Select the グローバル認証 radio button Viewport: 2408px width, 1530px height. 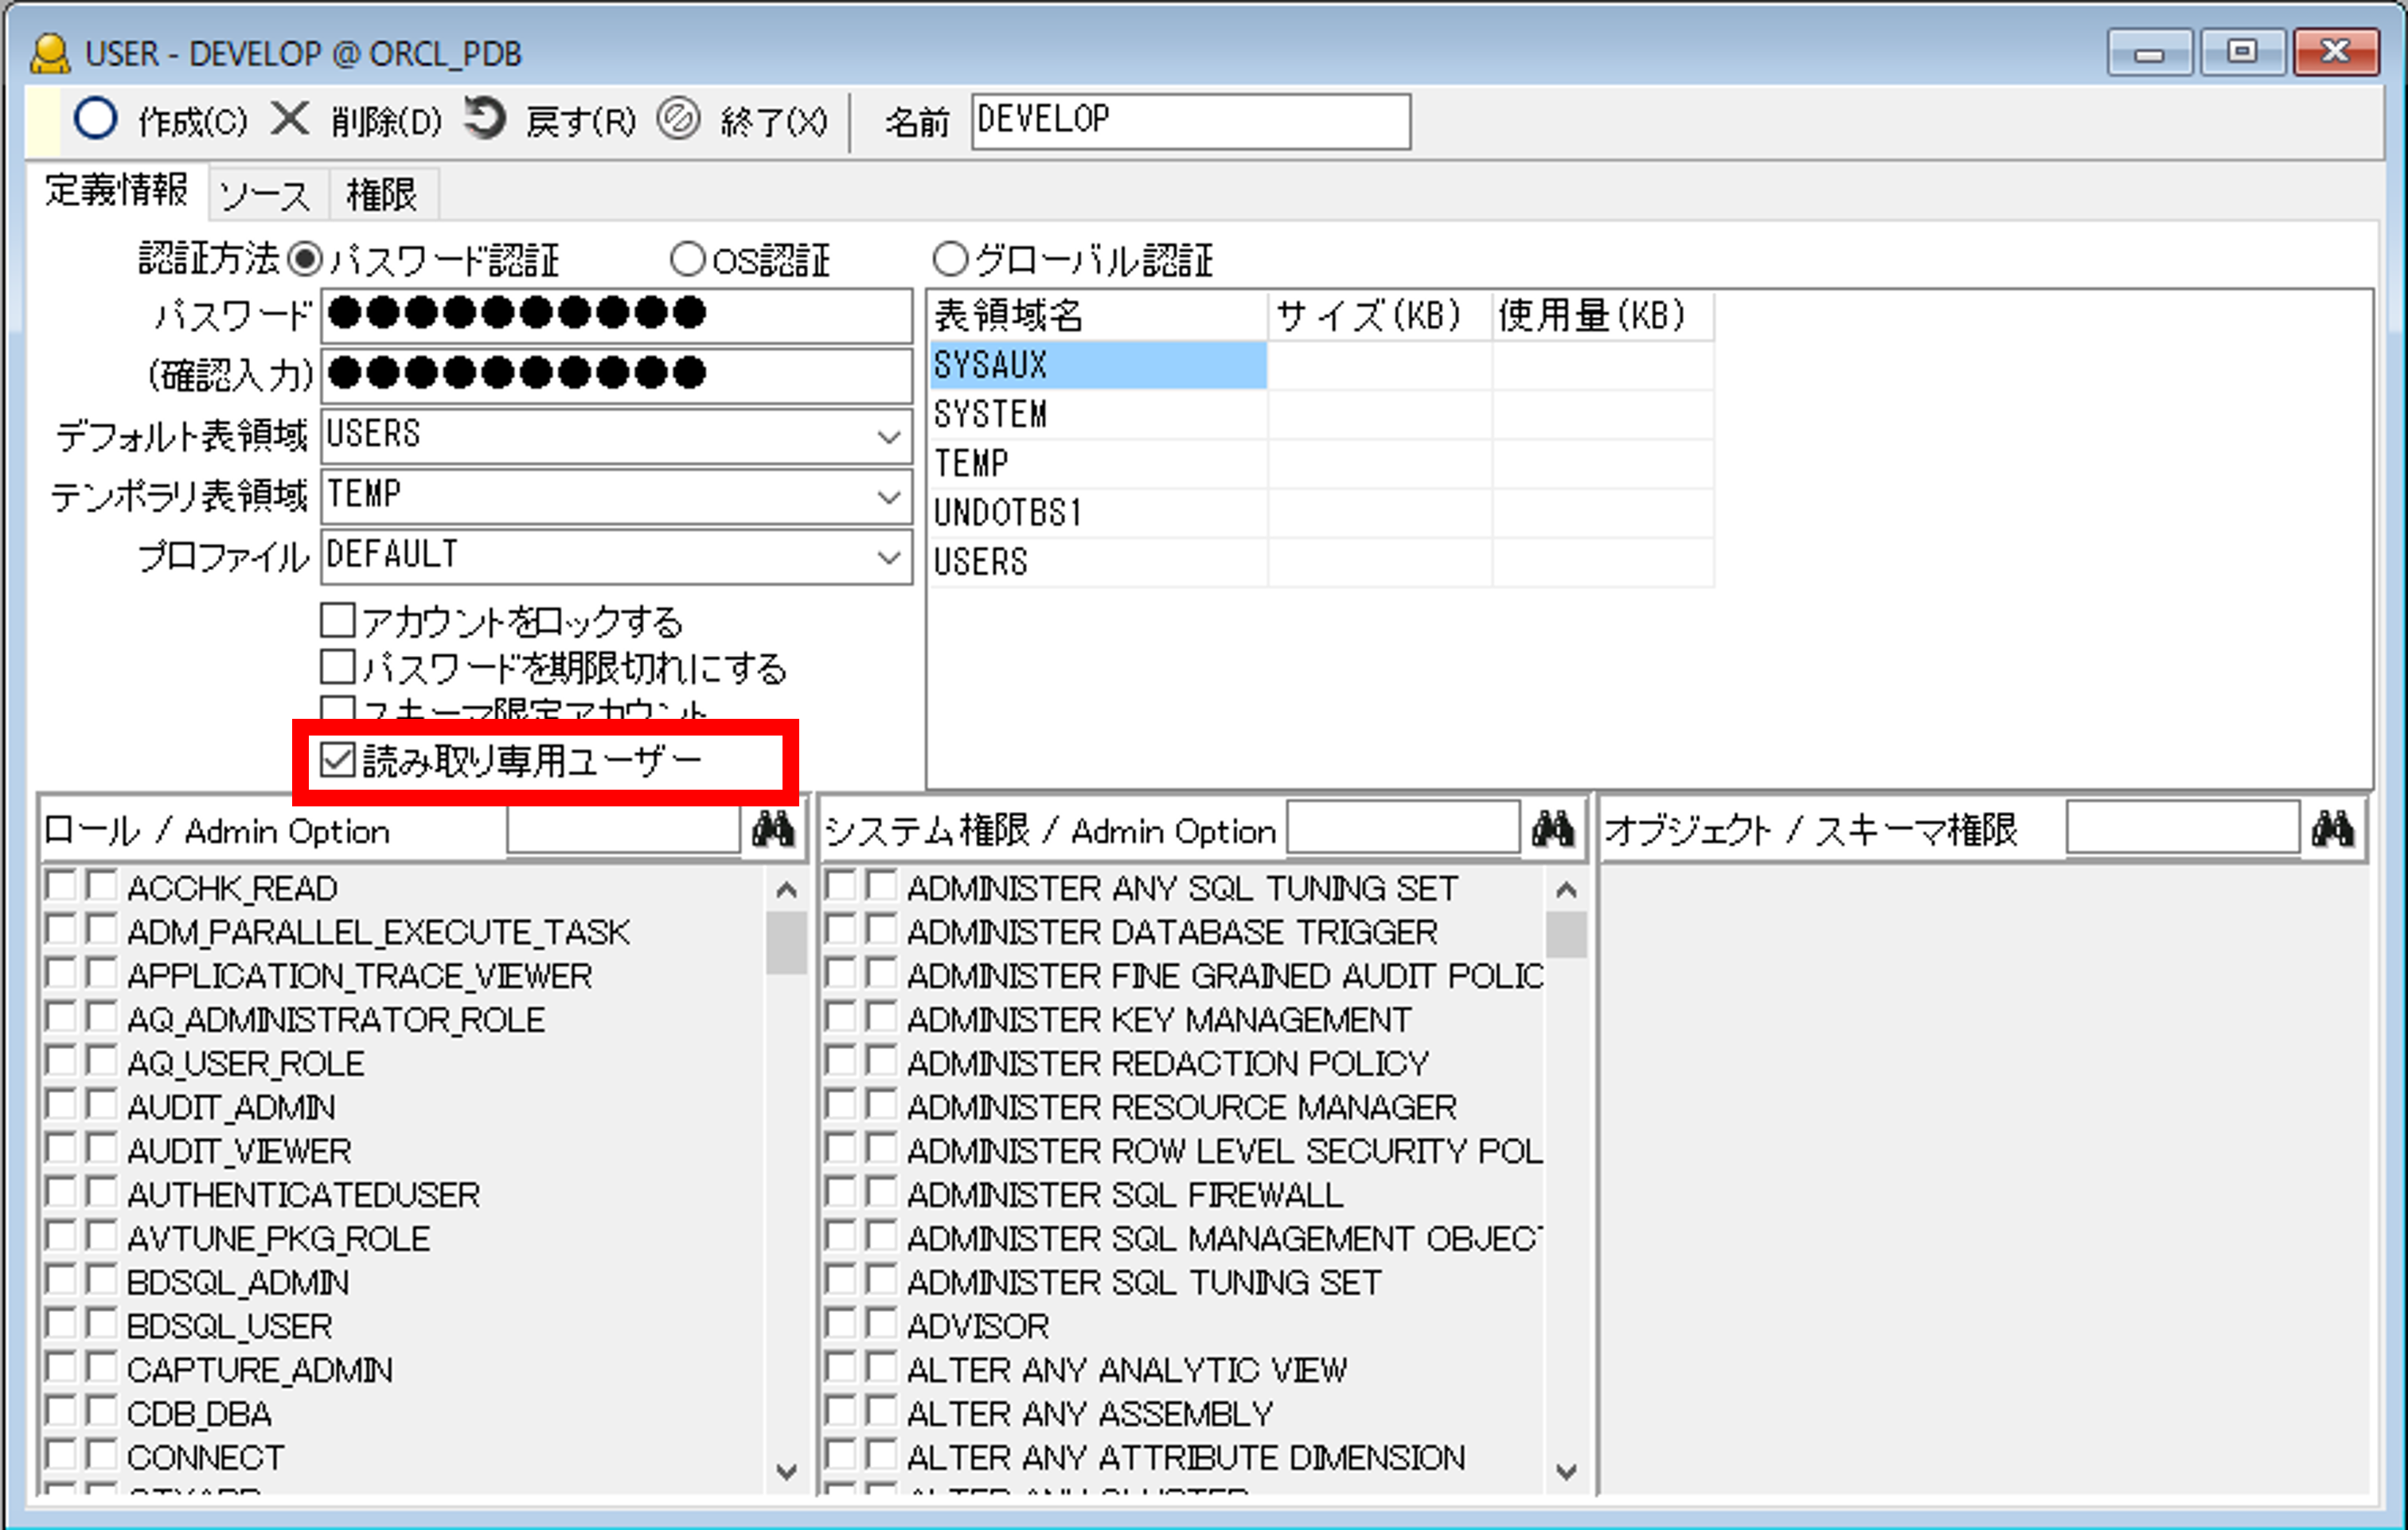[950, 259]
